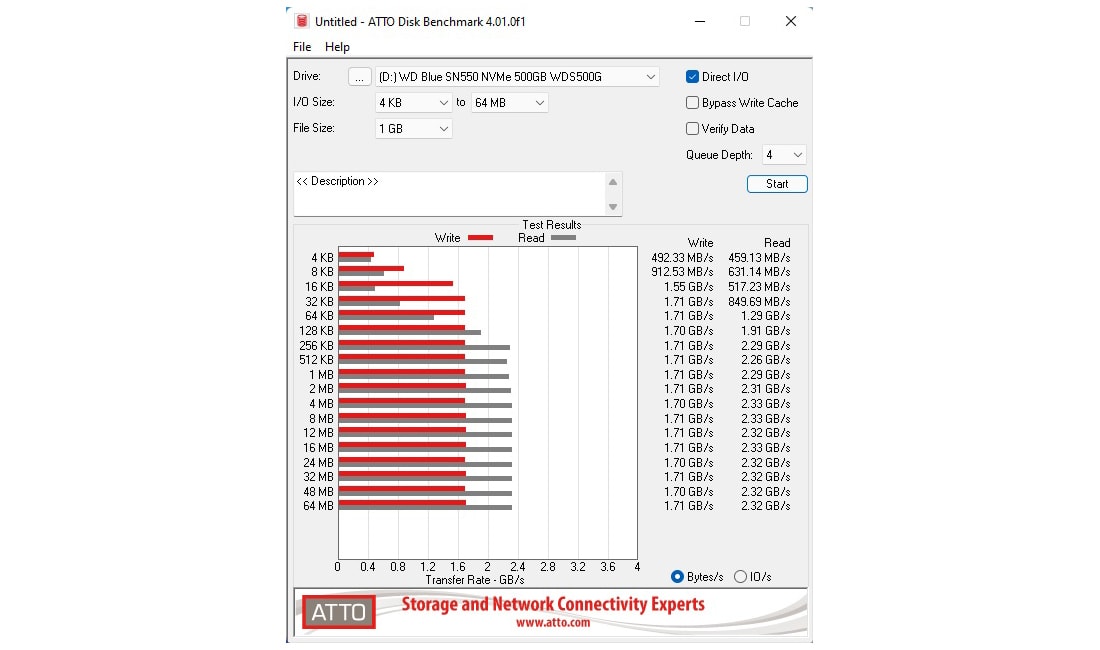Click the 2.26 GB/s read value
This screenshot has width=1100, height=650.
pyautogui.click(x=765, y=360)
